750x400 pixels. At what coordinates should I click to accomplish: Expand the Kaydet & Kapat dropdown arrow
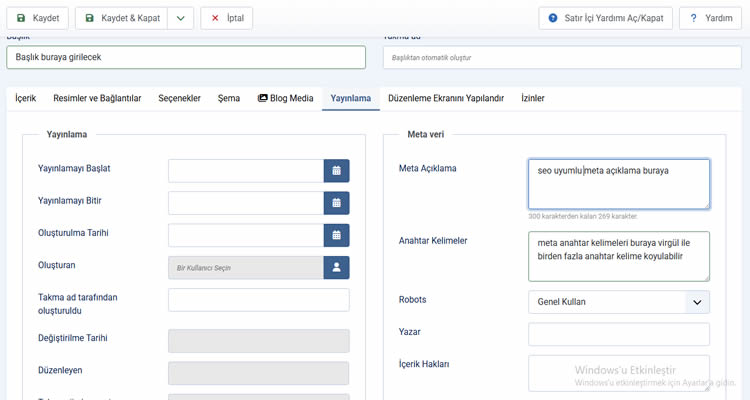pos(180,18)
